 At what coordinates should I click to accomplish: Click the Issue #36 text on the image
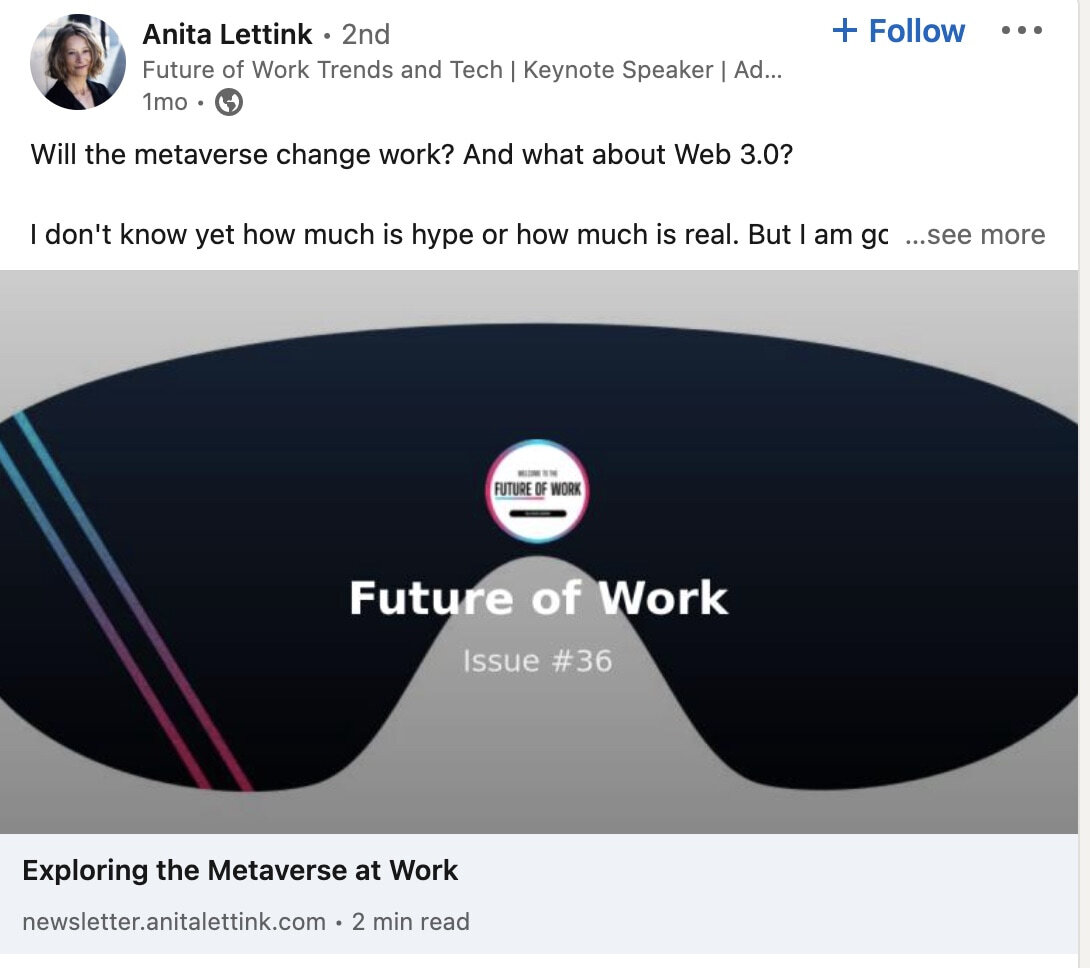pos(538,660)
